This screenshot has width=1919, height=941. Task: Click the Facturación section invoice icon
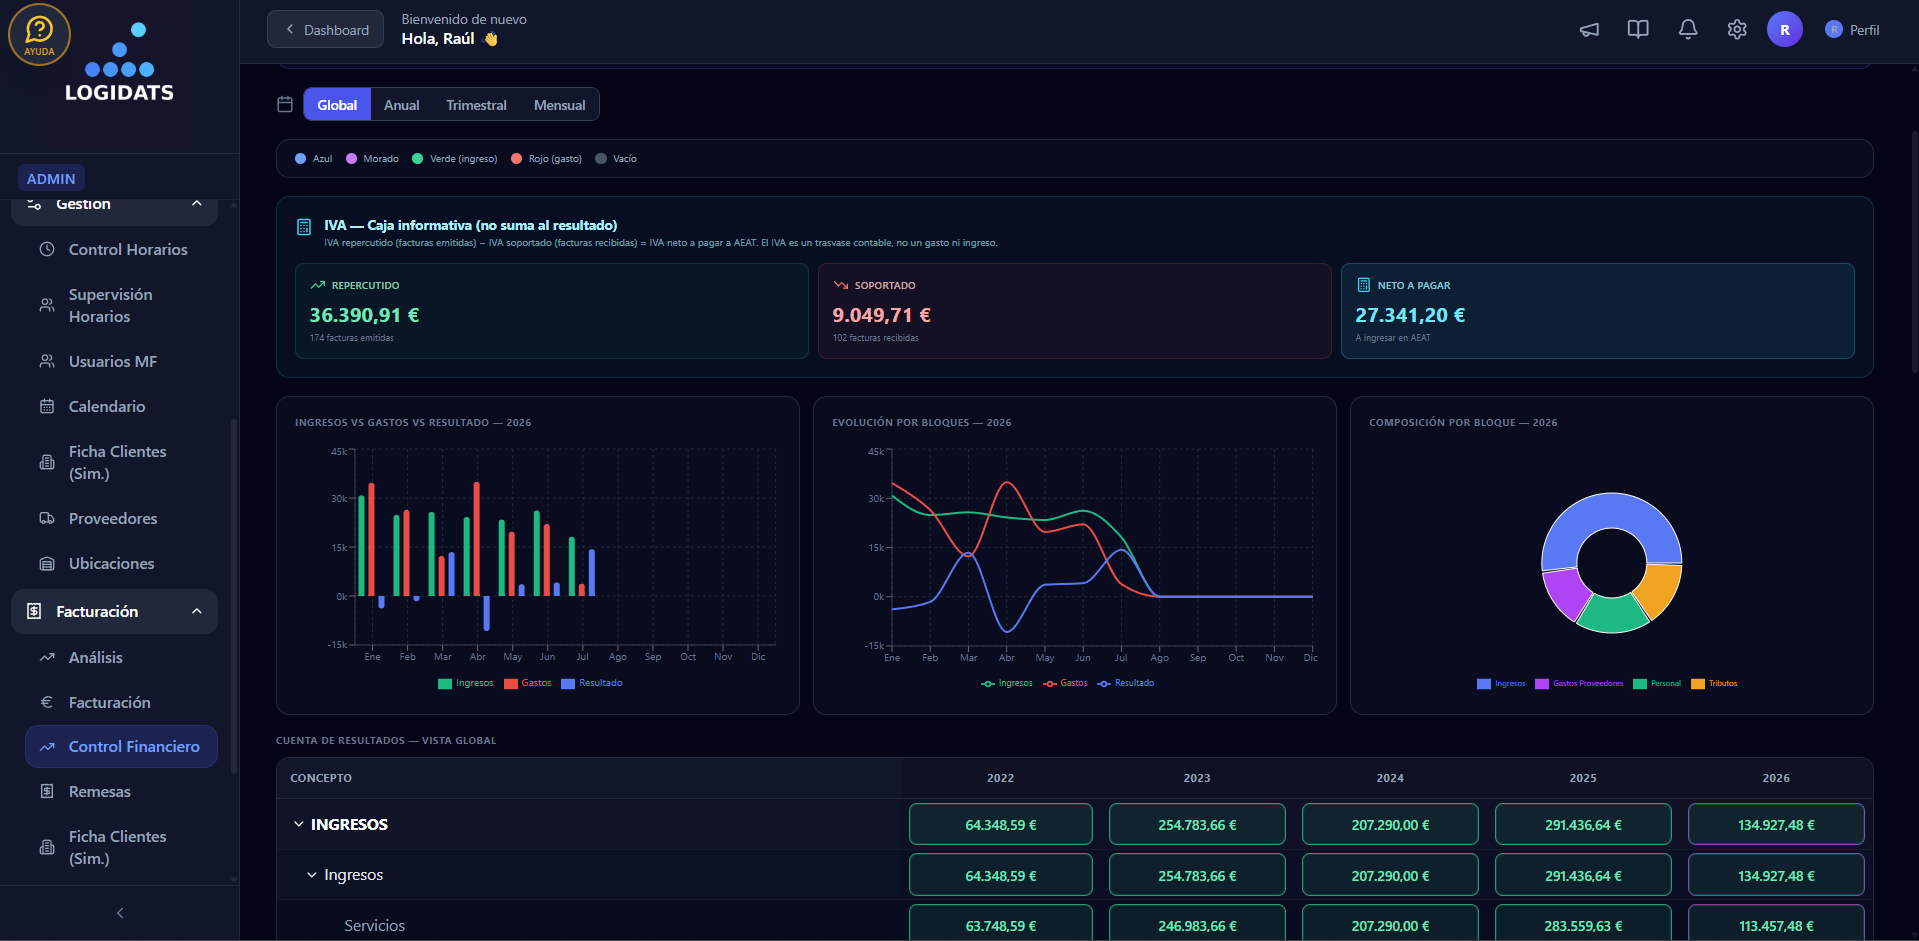tap(34, 611)
